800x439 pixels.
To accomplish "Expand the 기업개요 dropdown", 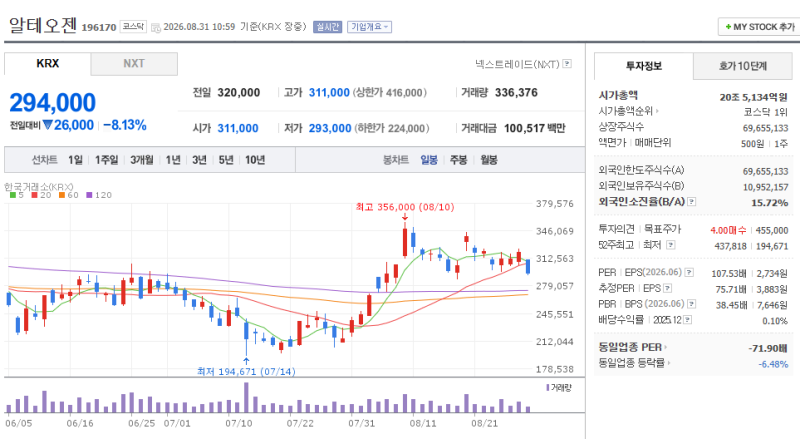I will [369, 27].
